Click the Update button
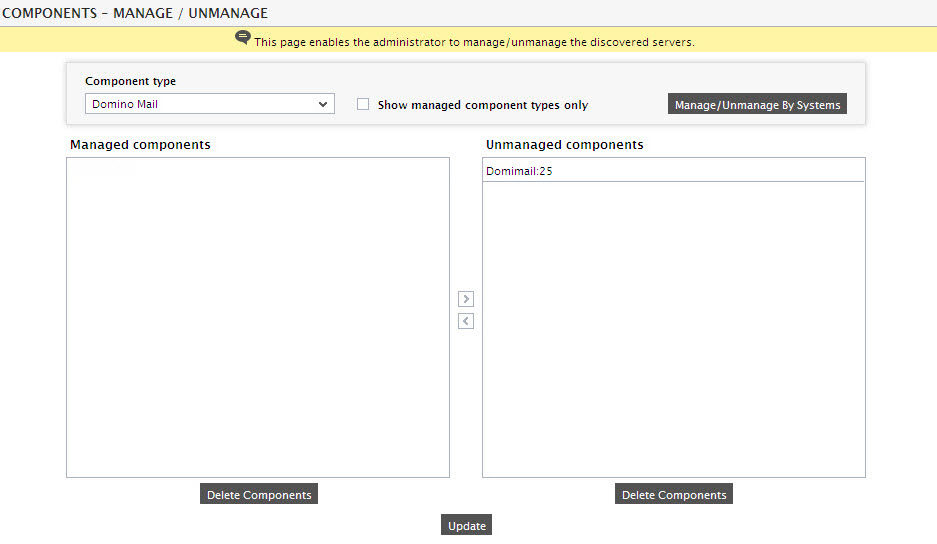This screenshot has width=937, height=544. point(467,525)
